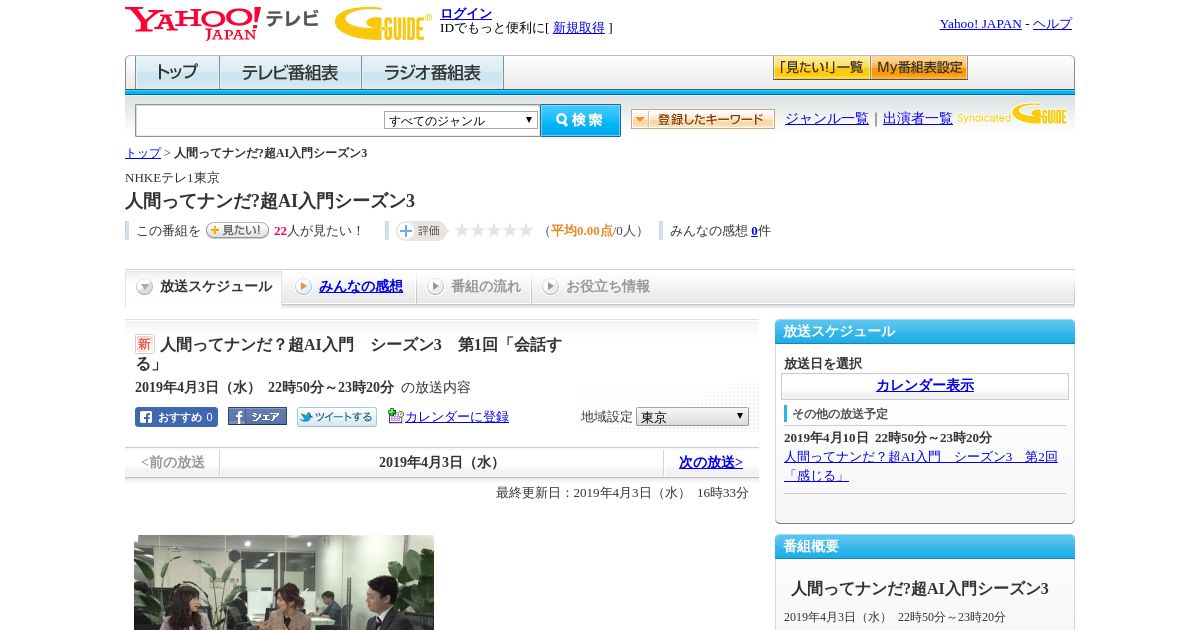Open the Yahoo! JAPAN link
Viewport: 1200px width, 630px height.
pyautogui.click(x=980, y=23)
